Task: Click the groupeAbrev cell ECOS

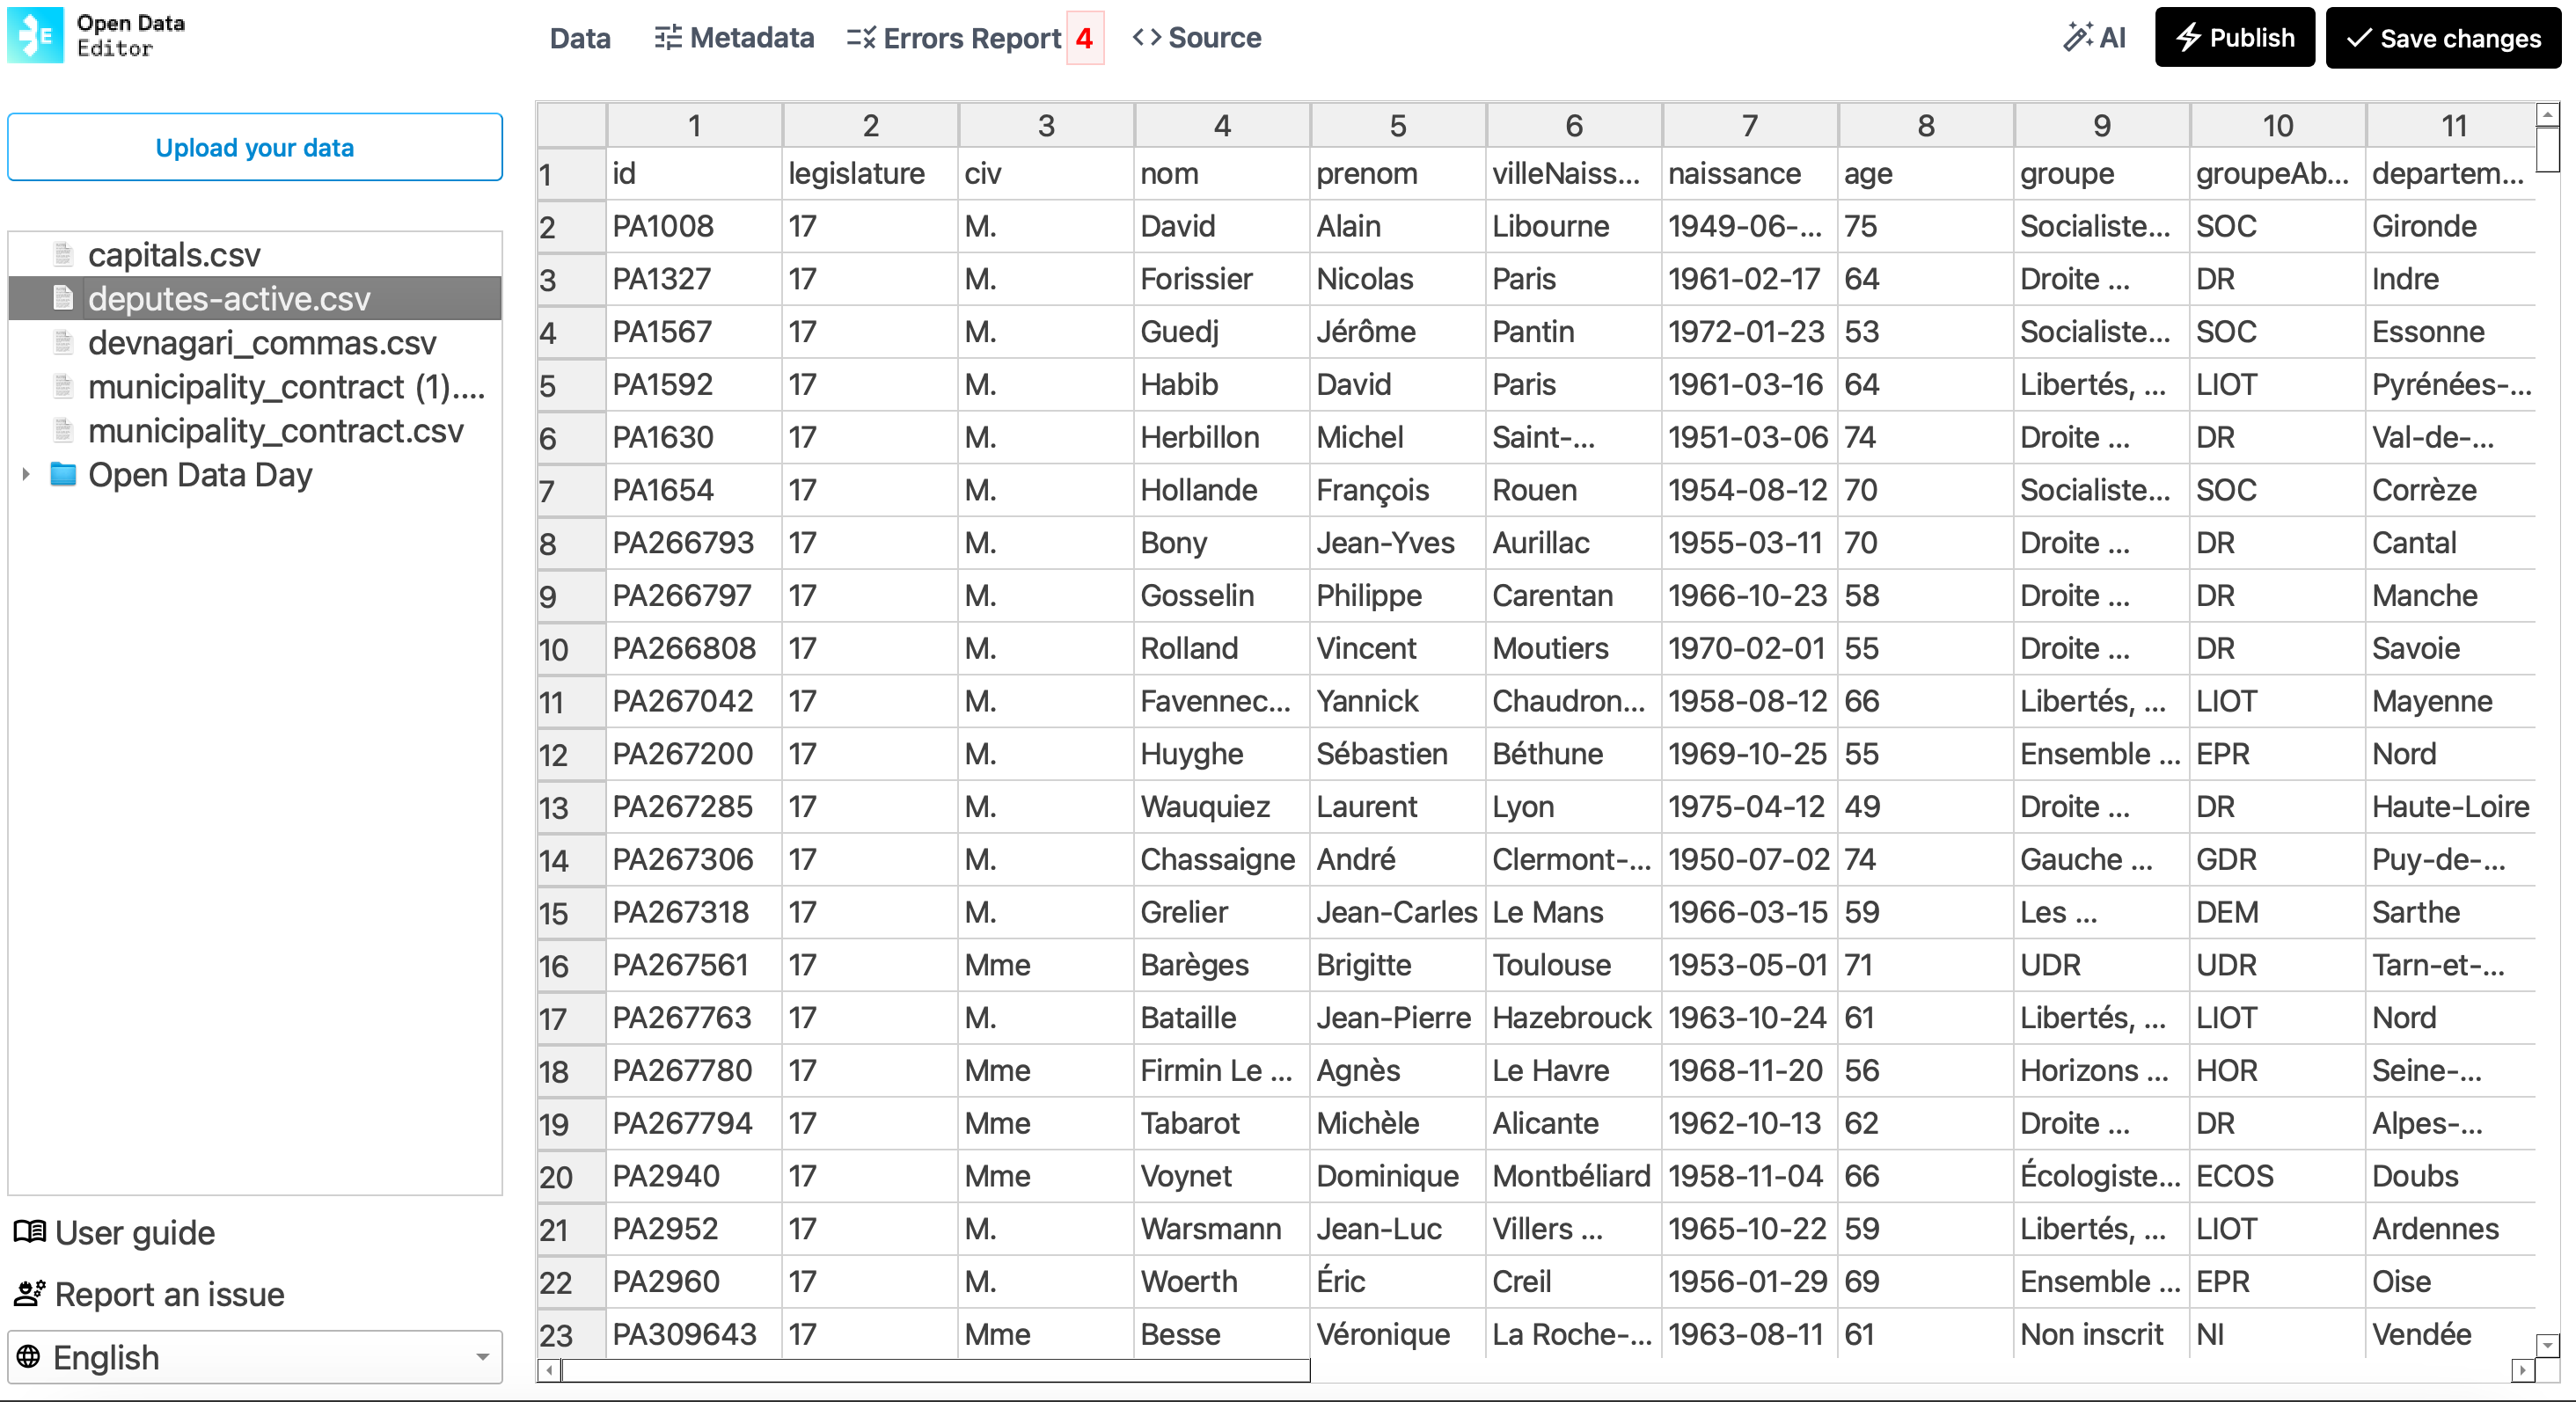Action: point(2278,1176)
